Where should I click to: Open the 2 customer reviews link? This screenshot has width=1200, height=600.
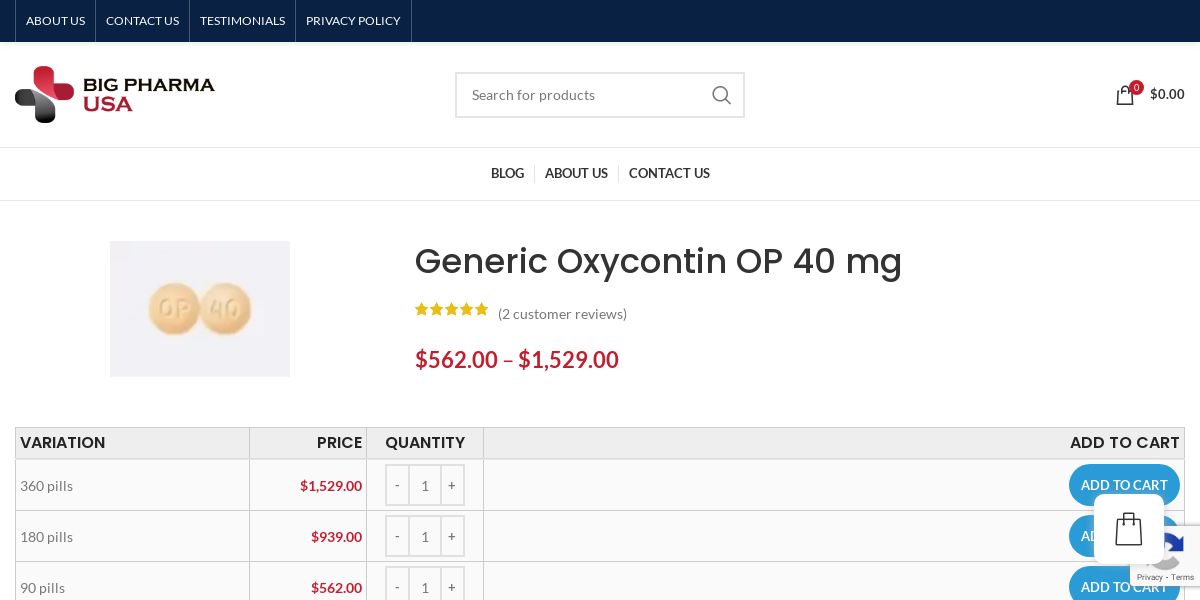point(562,314)
